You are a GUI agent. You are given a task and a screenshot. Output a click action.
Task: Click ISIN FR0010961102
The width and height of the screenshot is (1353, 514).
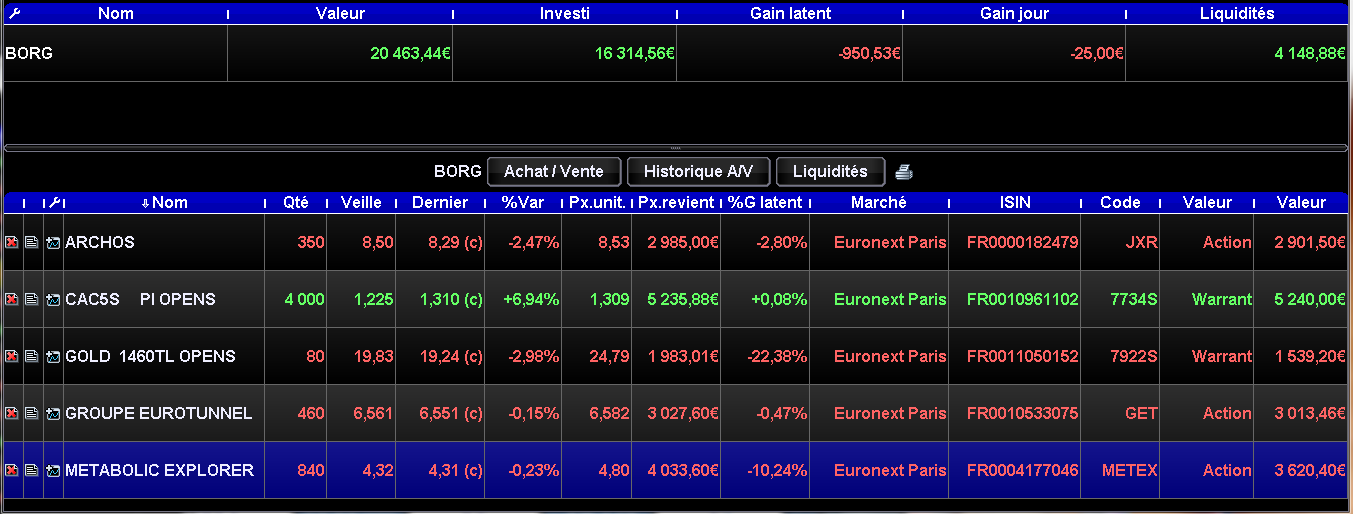point(1023,300)
